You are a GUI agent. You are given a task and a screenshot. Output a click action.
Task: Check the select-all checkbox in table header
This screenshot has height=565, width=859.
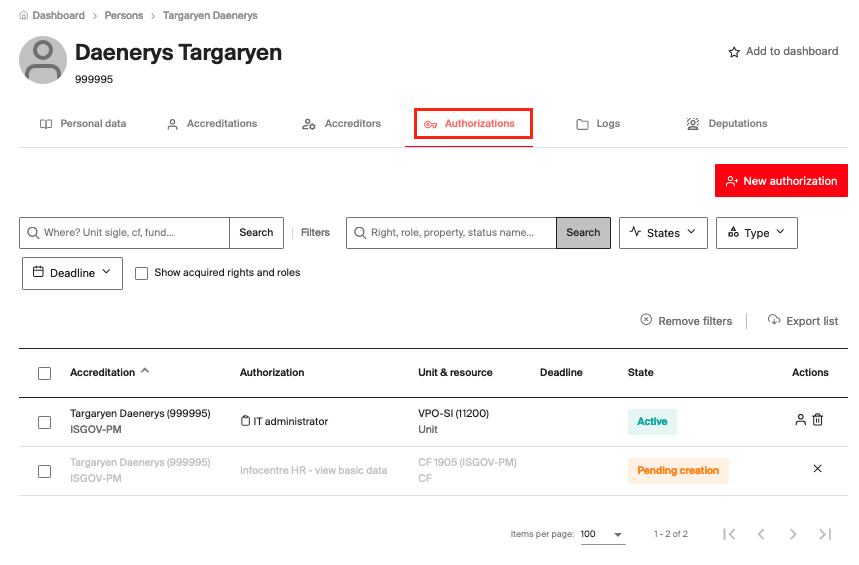[44, 373]
